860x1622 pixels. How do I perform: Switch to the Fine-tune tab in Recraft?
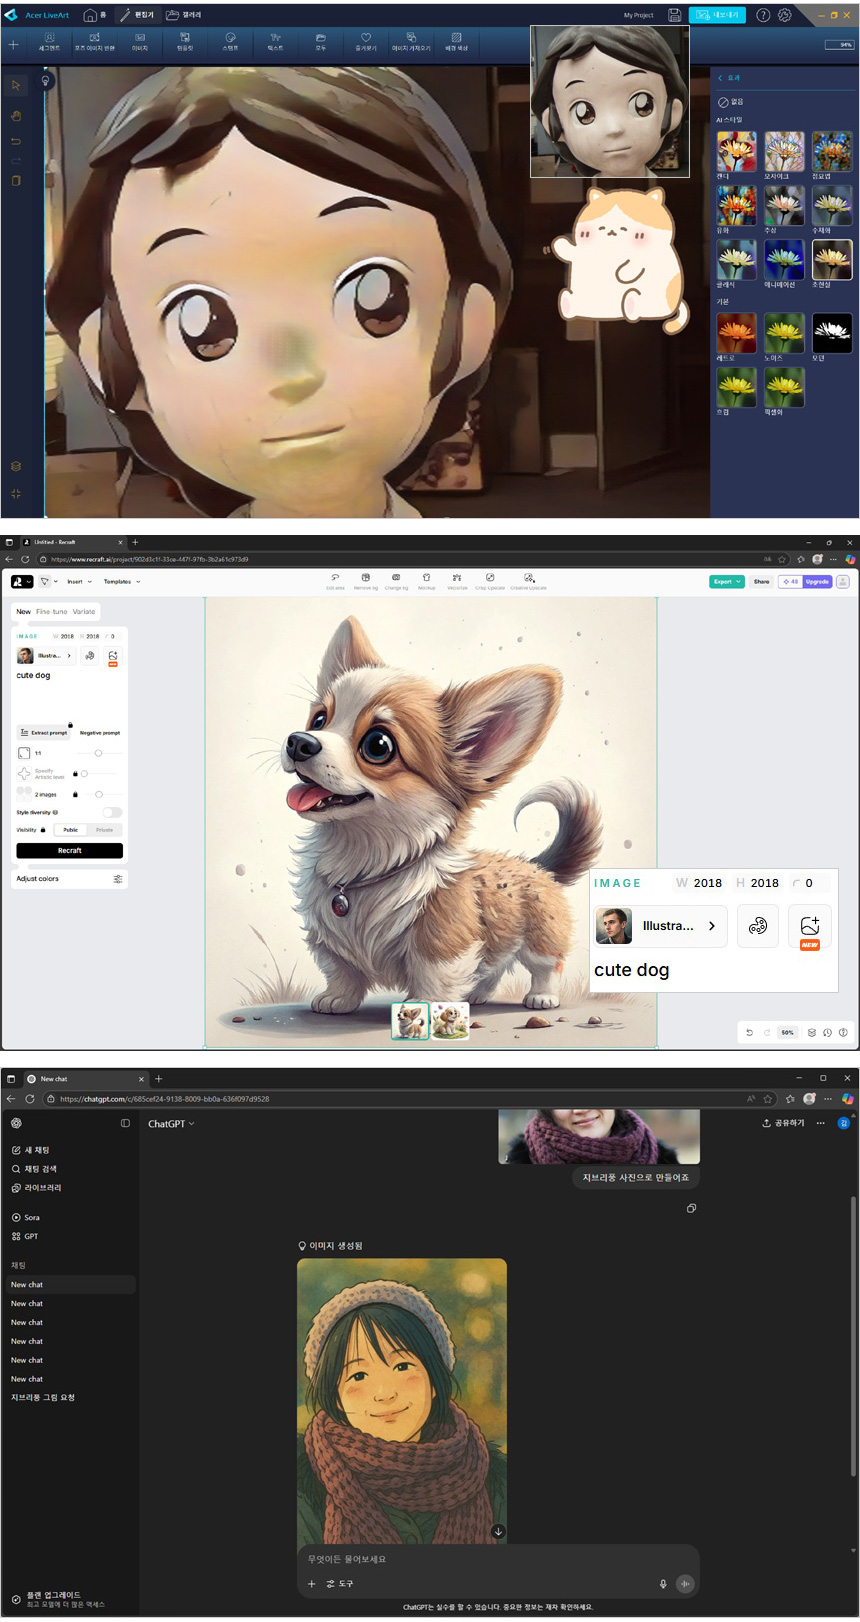(51, 611)
